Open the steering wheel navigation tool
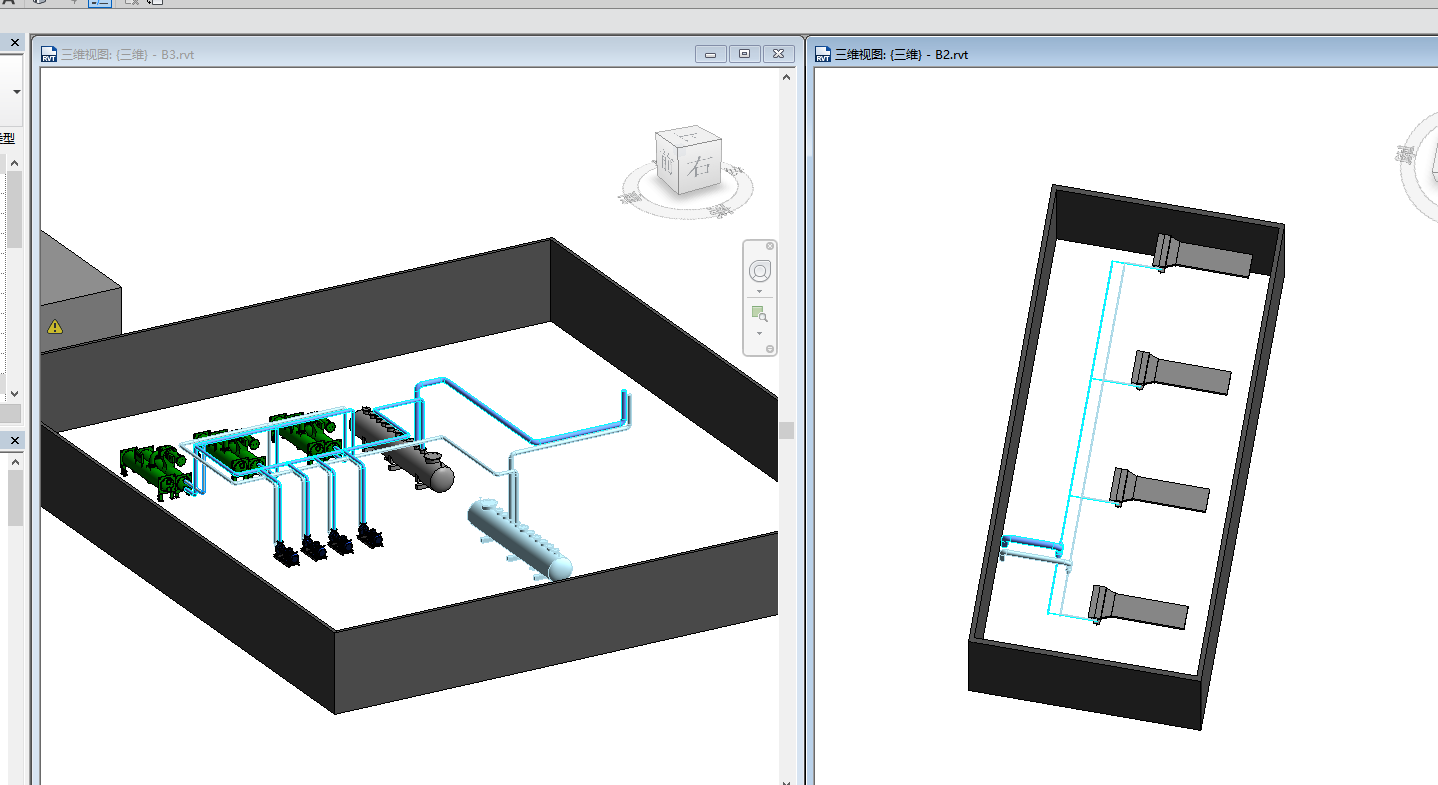This screenshot has width=1438, height=785. [x=760, y=271]
